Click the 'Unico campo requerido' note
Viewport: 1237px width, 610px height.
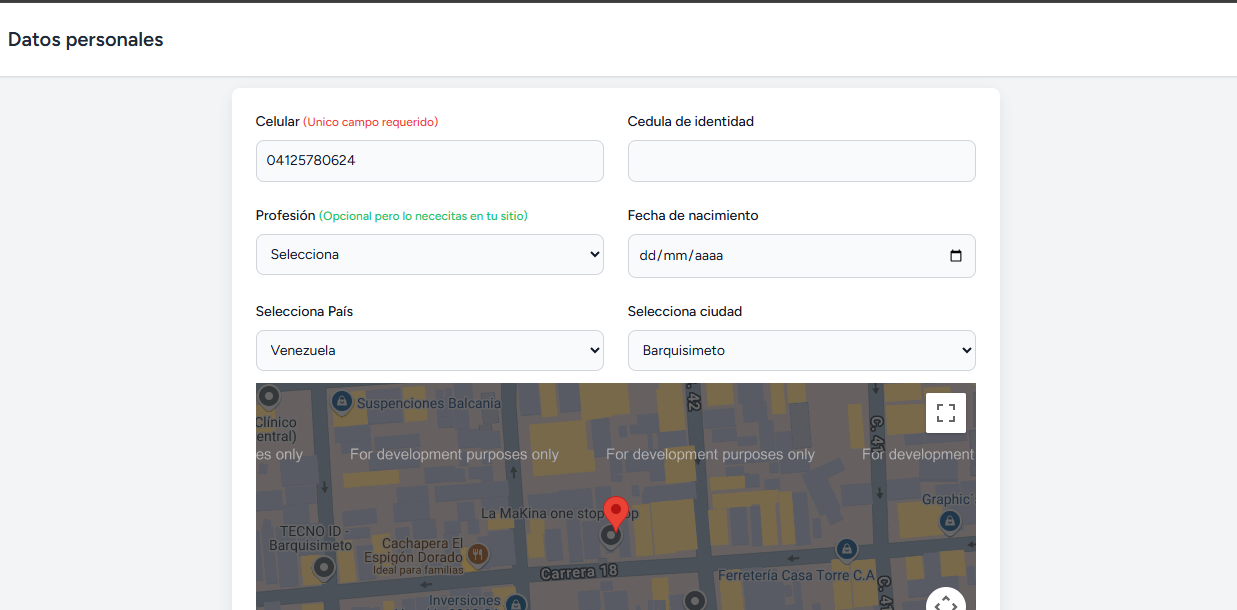371,122
